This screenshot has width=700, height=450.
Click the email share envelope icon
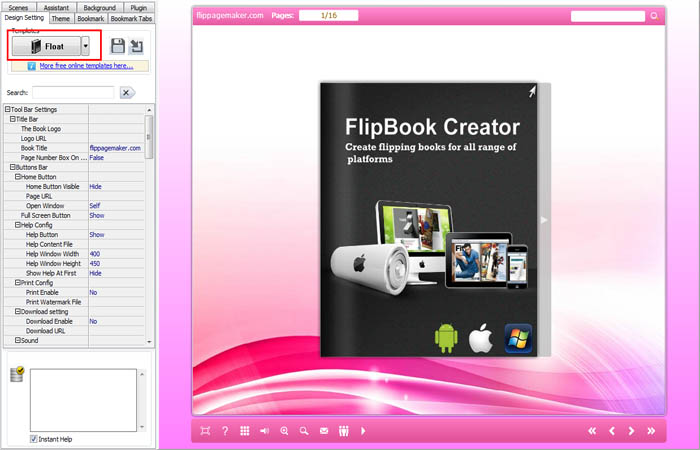coord(324,431)
